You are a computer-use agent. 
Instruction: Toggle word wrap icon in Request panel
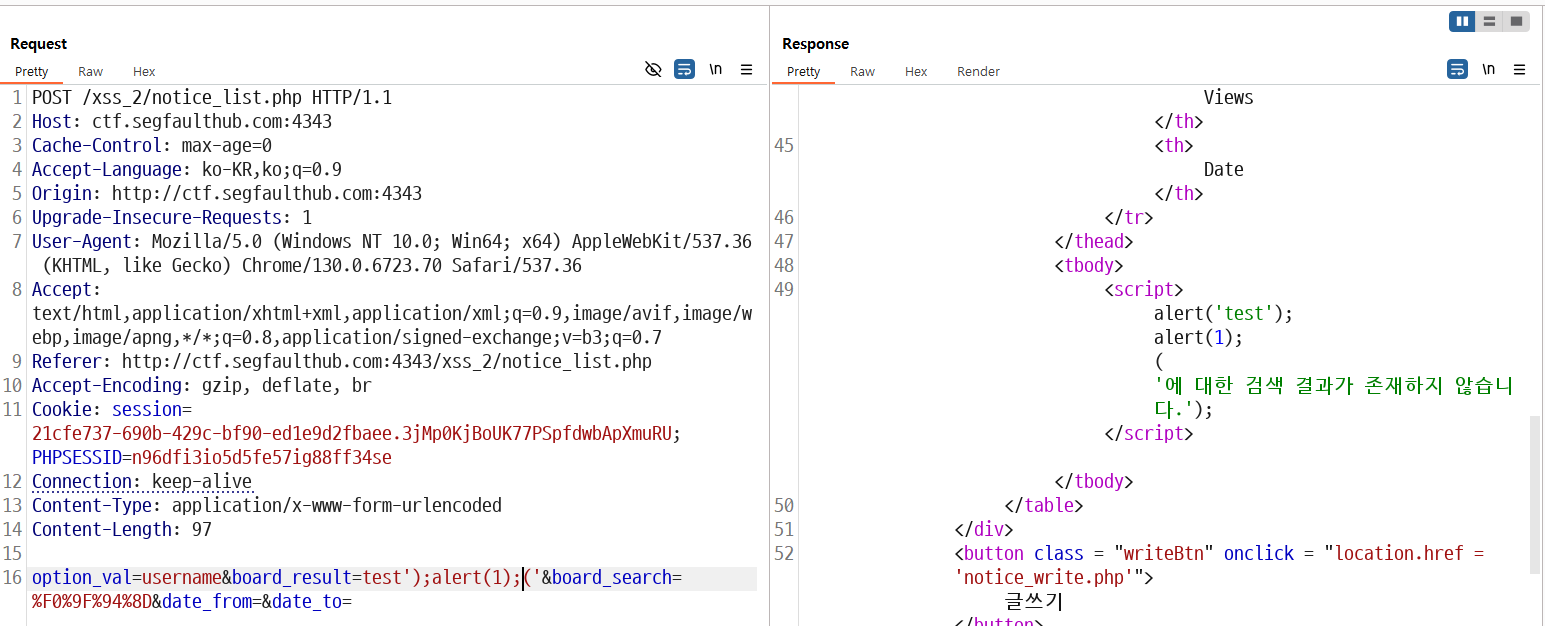(684, 69)
